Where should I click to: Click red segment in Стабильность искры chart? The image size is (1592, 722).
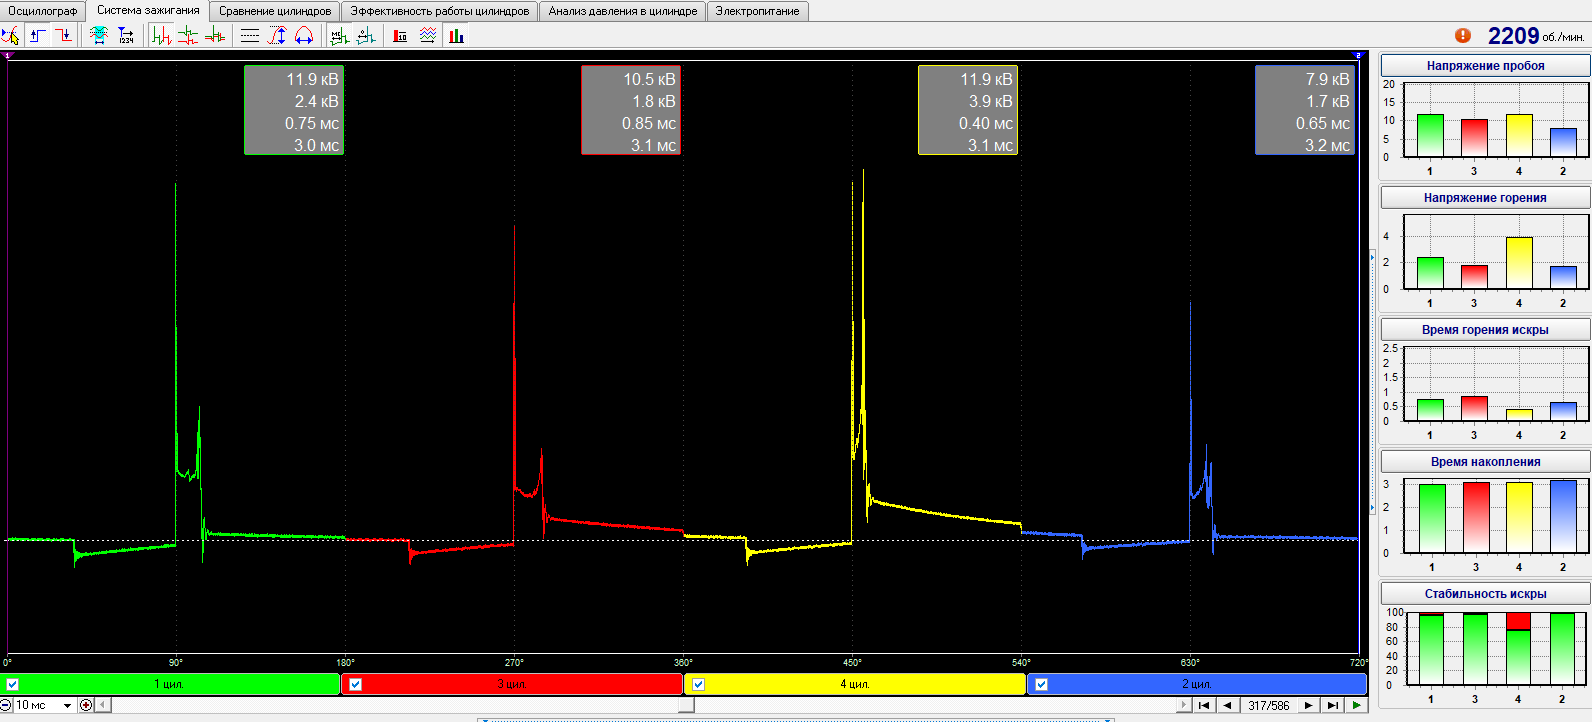pos(1519,622)
